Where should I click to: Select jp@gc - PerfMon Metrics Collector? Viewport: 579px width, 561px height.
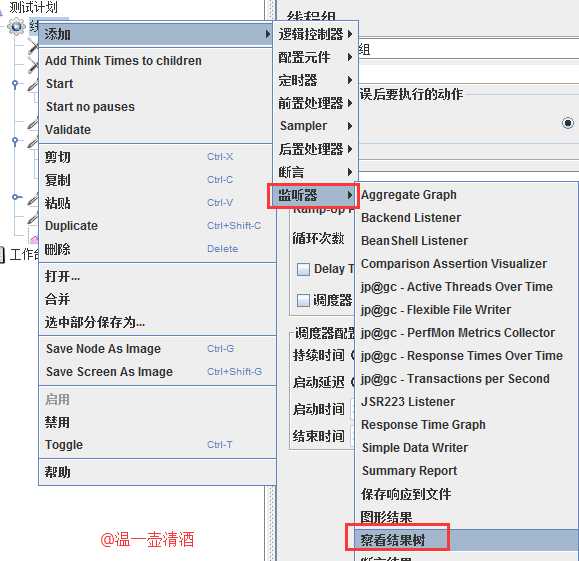point(466,333)
